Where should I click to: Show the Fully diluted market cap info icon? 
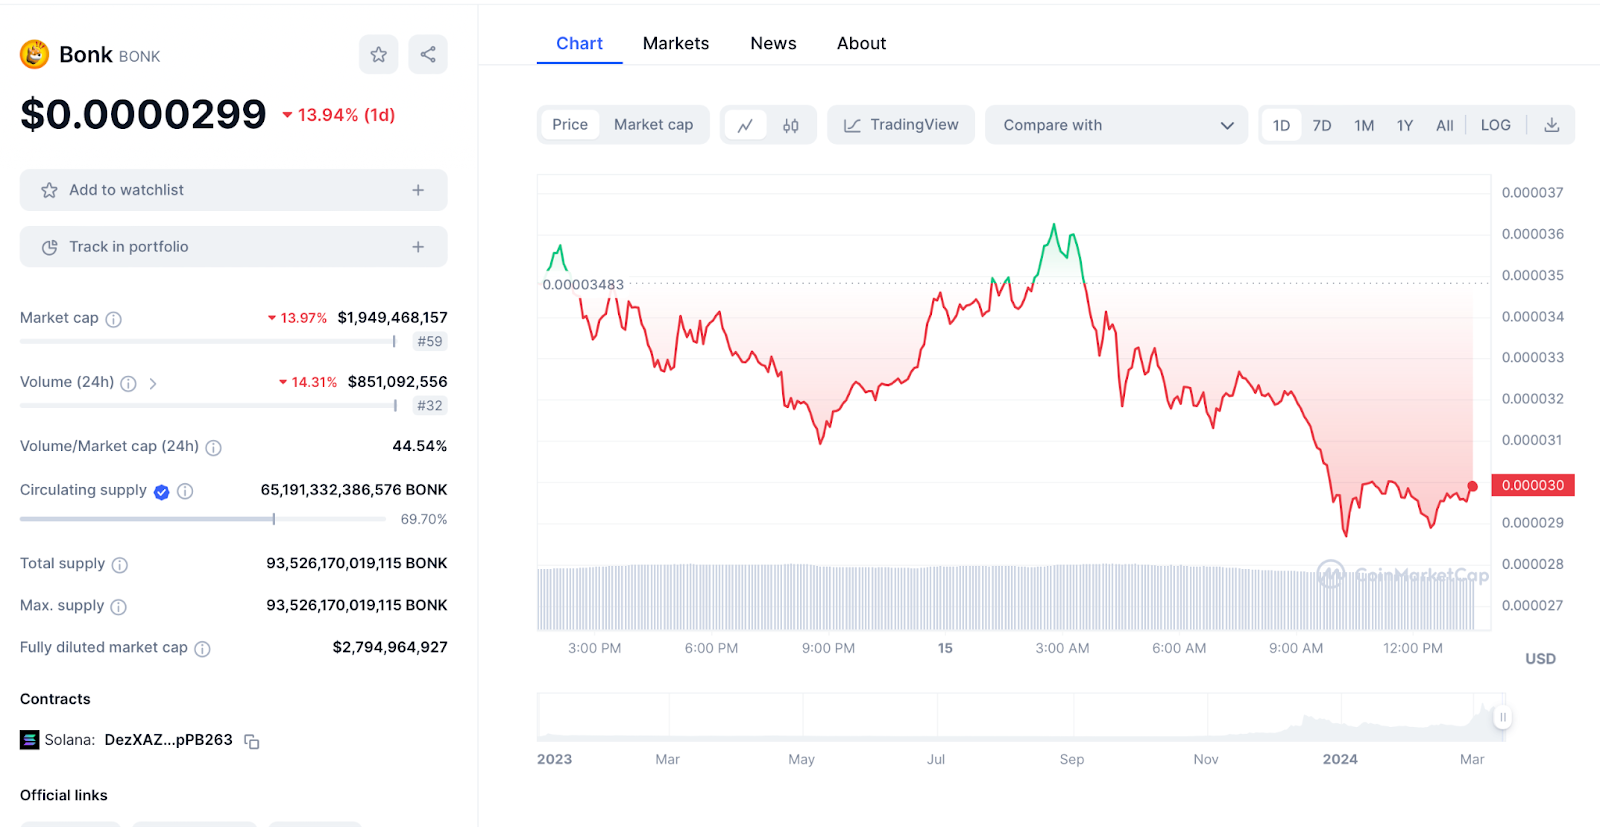coord(202,649)
